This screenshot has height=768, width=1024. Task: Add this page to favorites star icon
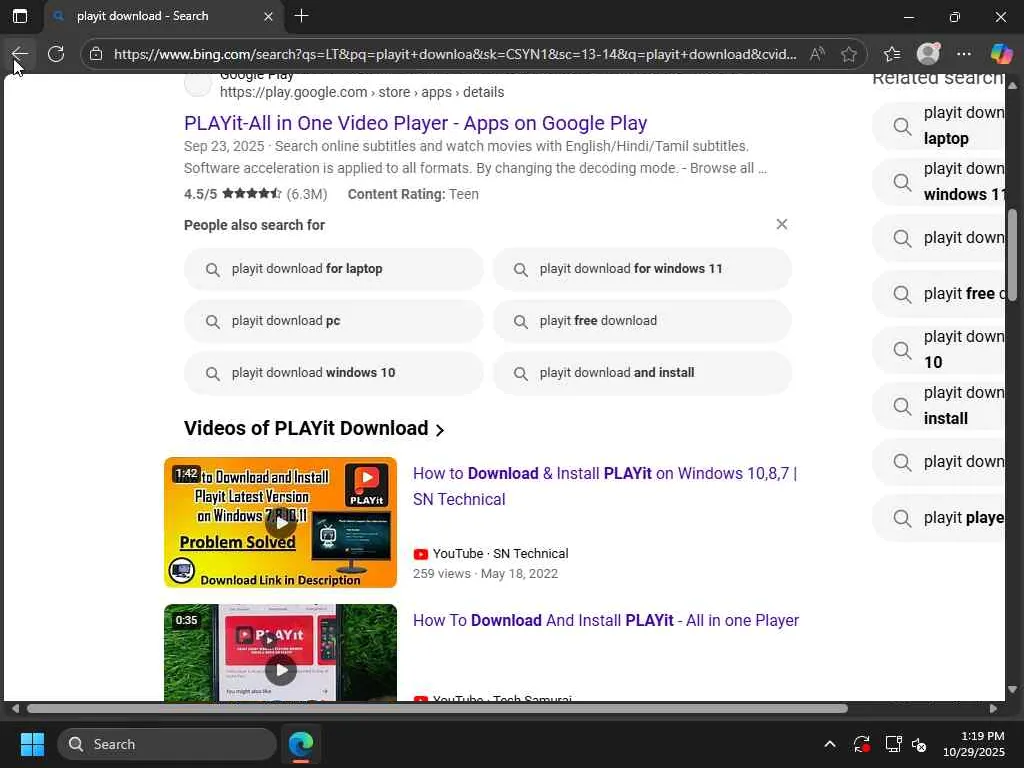coord(848,54)
